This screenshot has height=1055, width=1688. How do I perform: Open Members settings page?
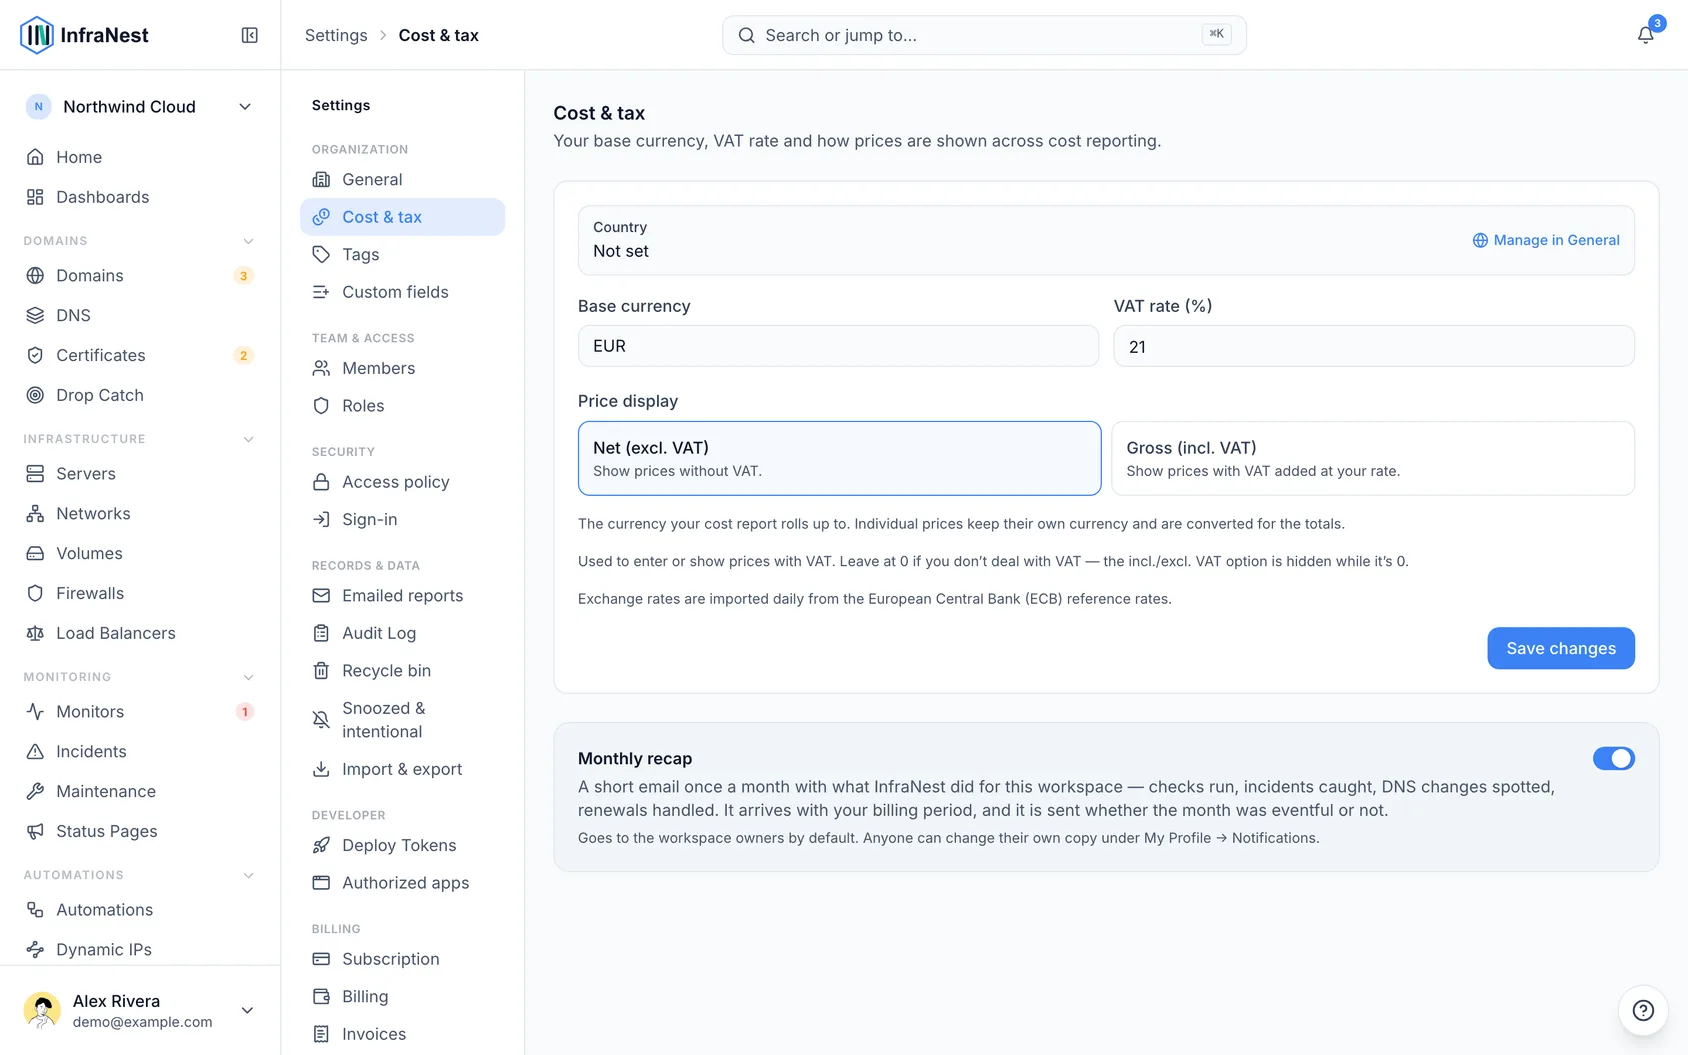click(402, 368)
